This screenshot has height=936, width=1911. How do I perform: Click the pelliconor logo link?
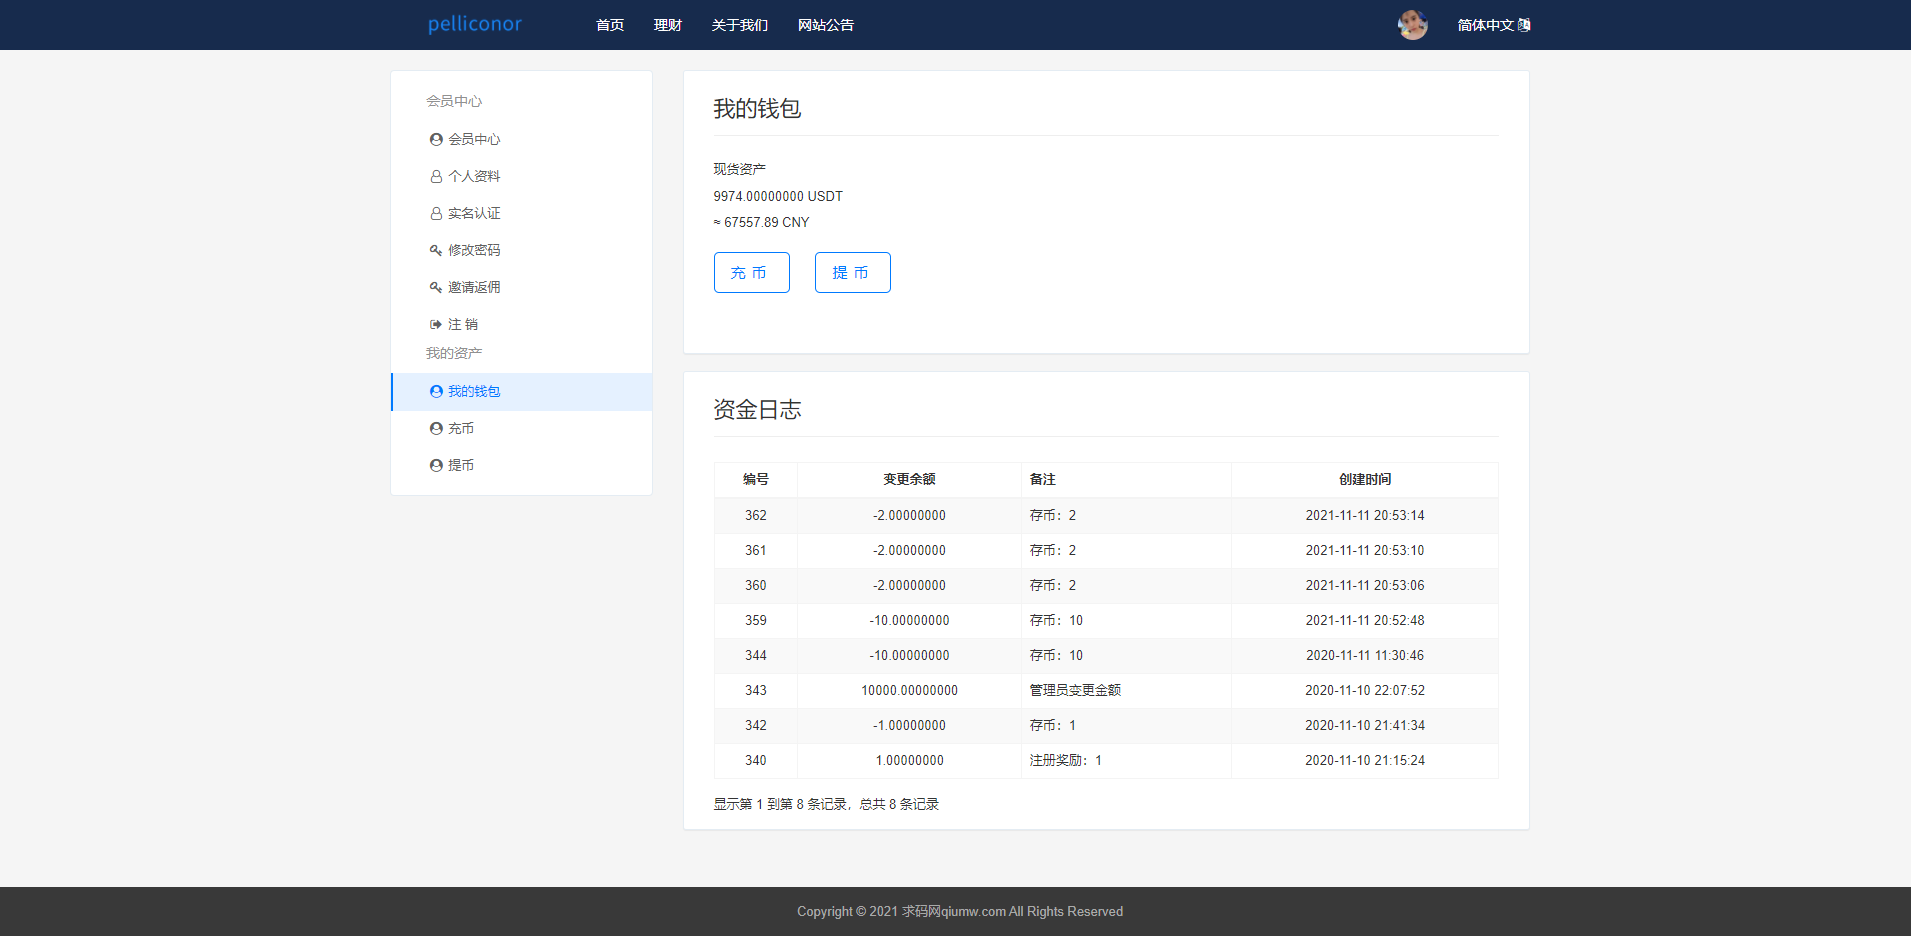475,24
